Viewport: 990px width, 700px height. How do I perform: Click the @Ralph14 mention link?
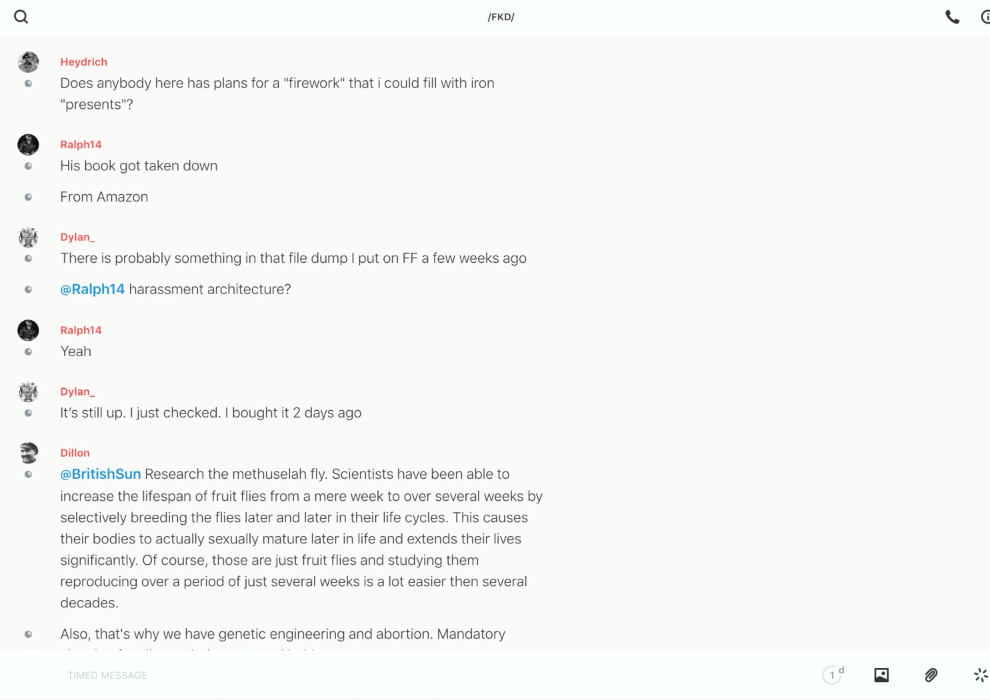click(x=92, y=289)
